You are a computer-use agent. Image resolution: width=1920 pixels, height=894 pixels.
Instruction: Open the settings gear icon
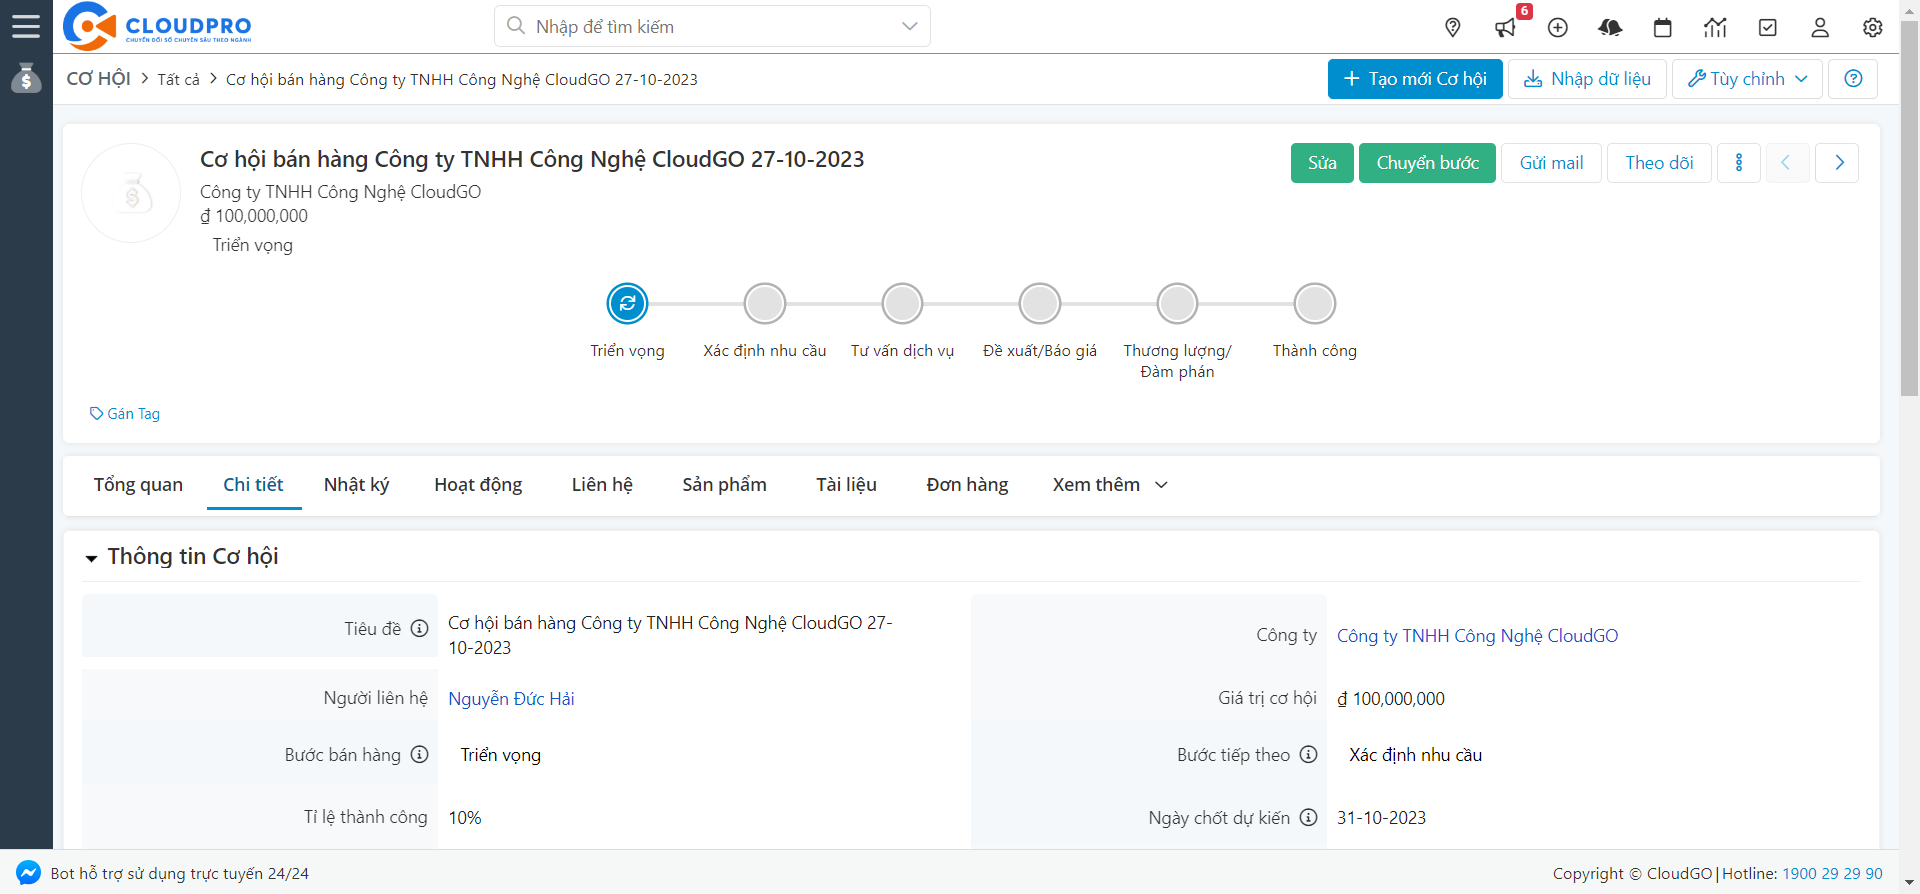[1873, 27]
